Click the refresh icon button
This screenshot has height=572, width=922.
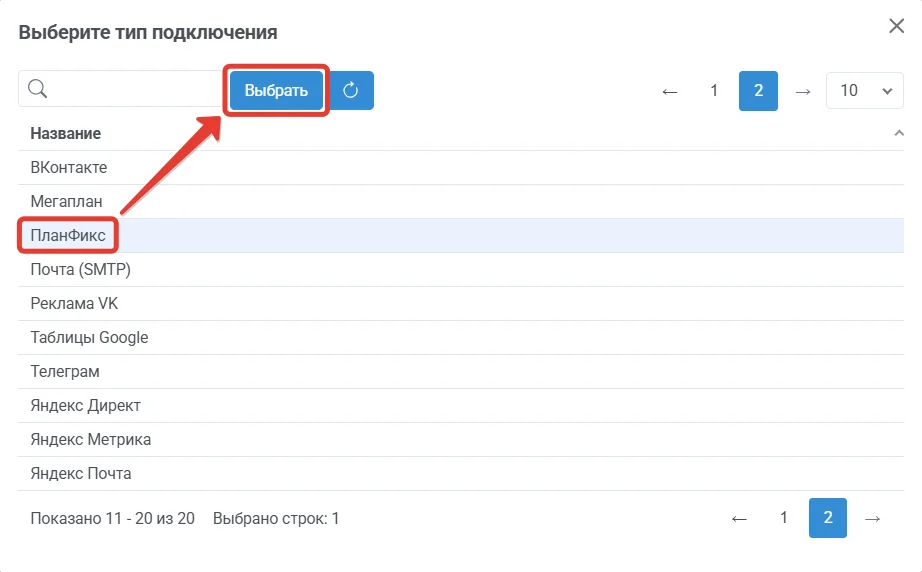[x=351, y=91]
